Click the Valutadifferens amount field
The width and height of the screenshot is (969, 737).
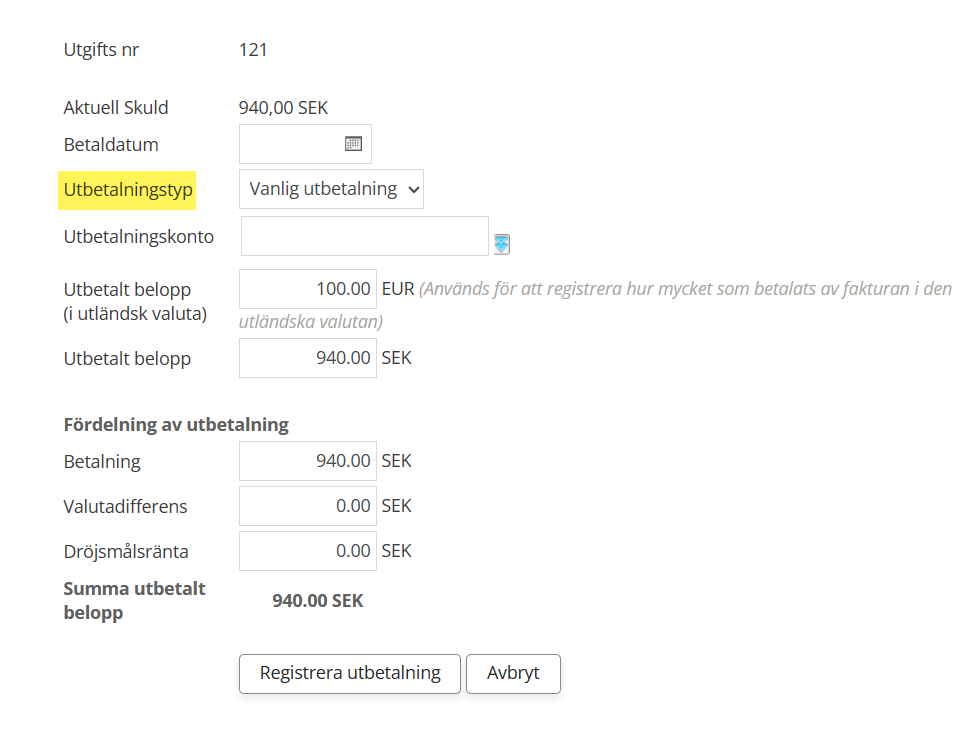tap(308, 506)
